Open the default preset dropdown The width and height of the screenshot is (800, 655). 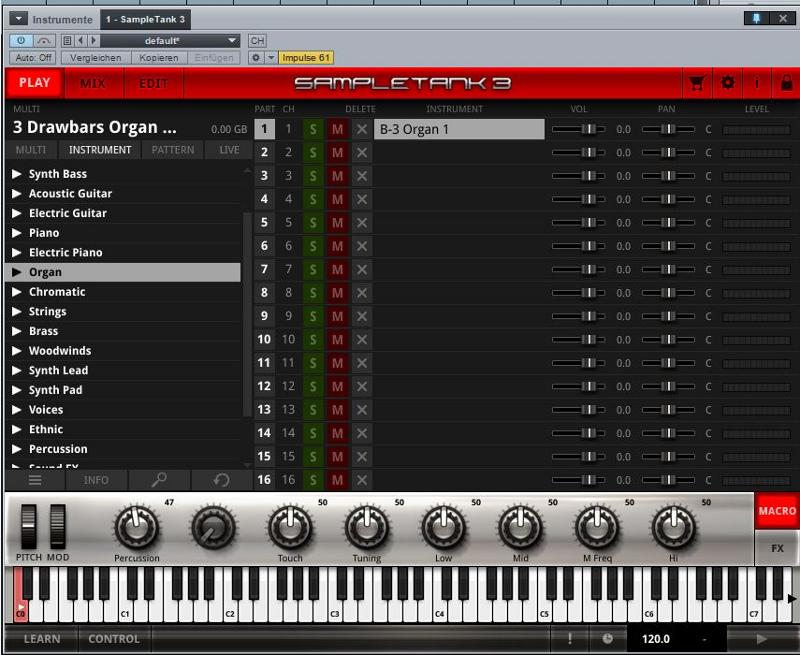pos(170,41)
